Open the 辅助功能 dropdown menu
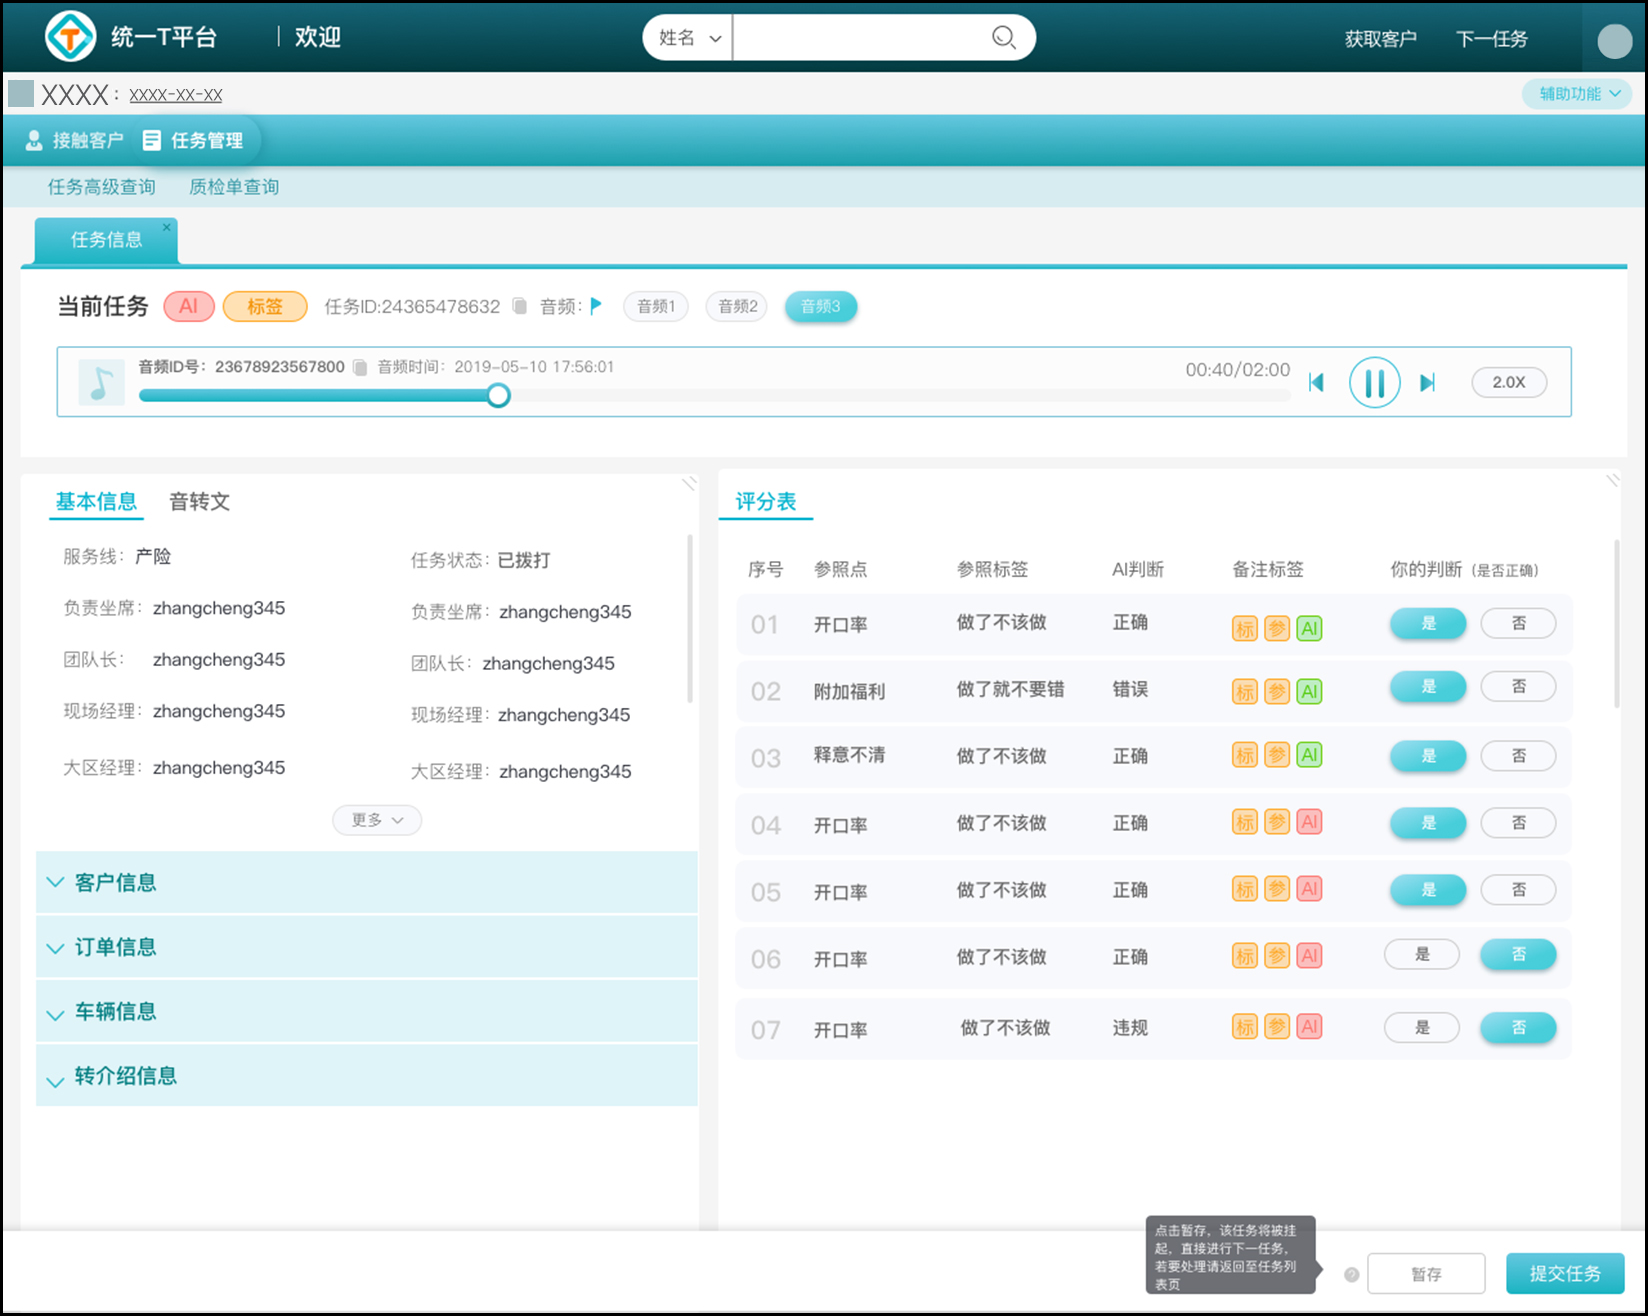The width and height of the screenshot is (1648, 1316). 1578,94
